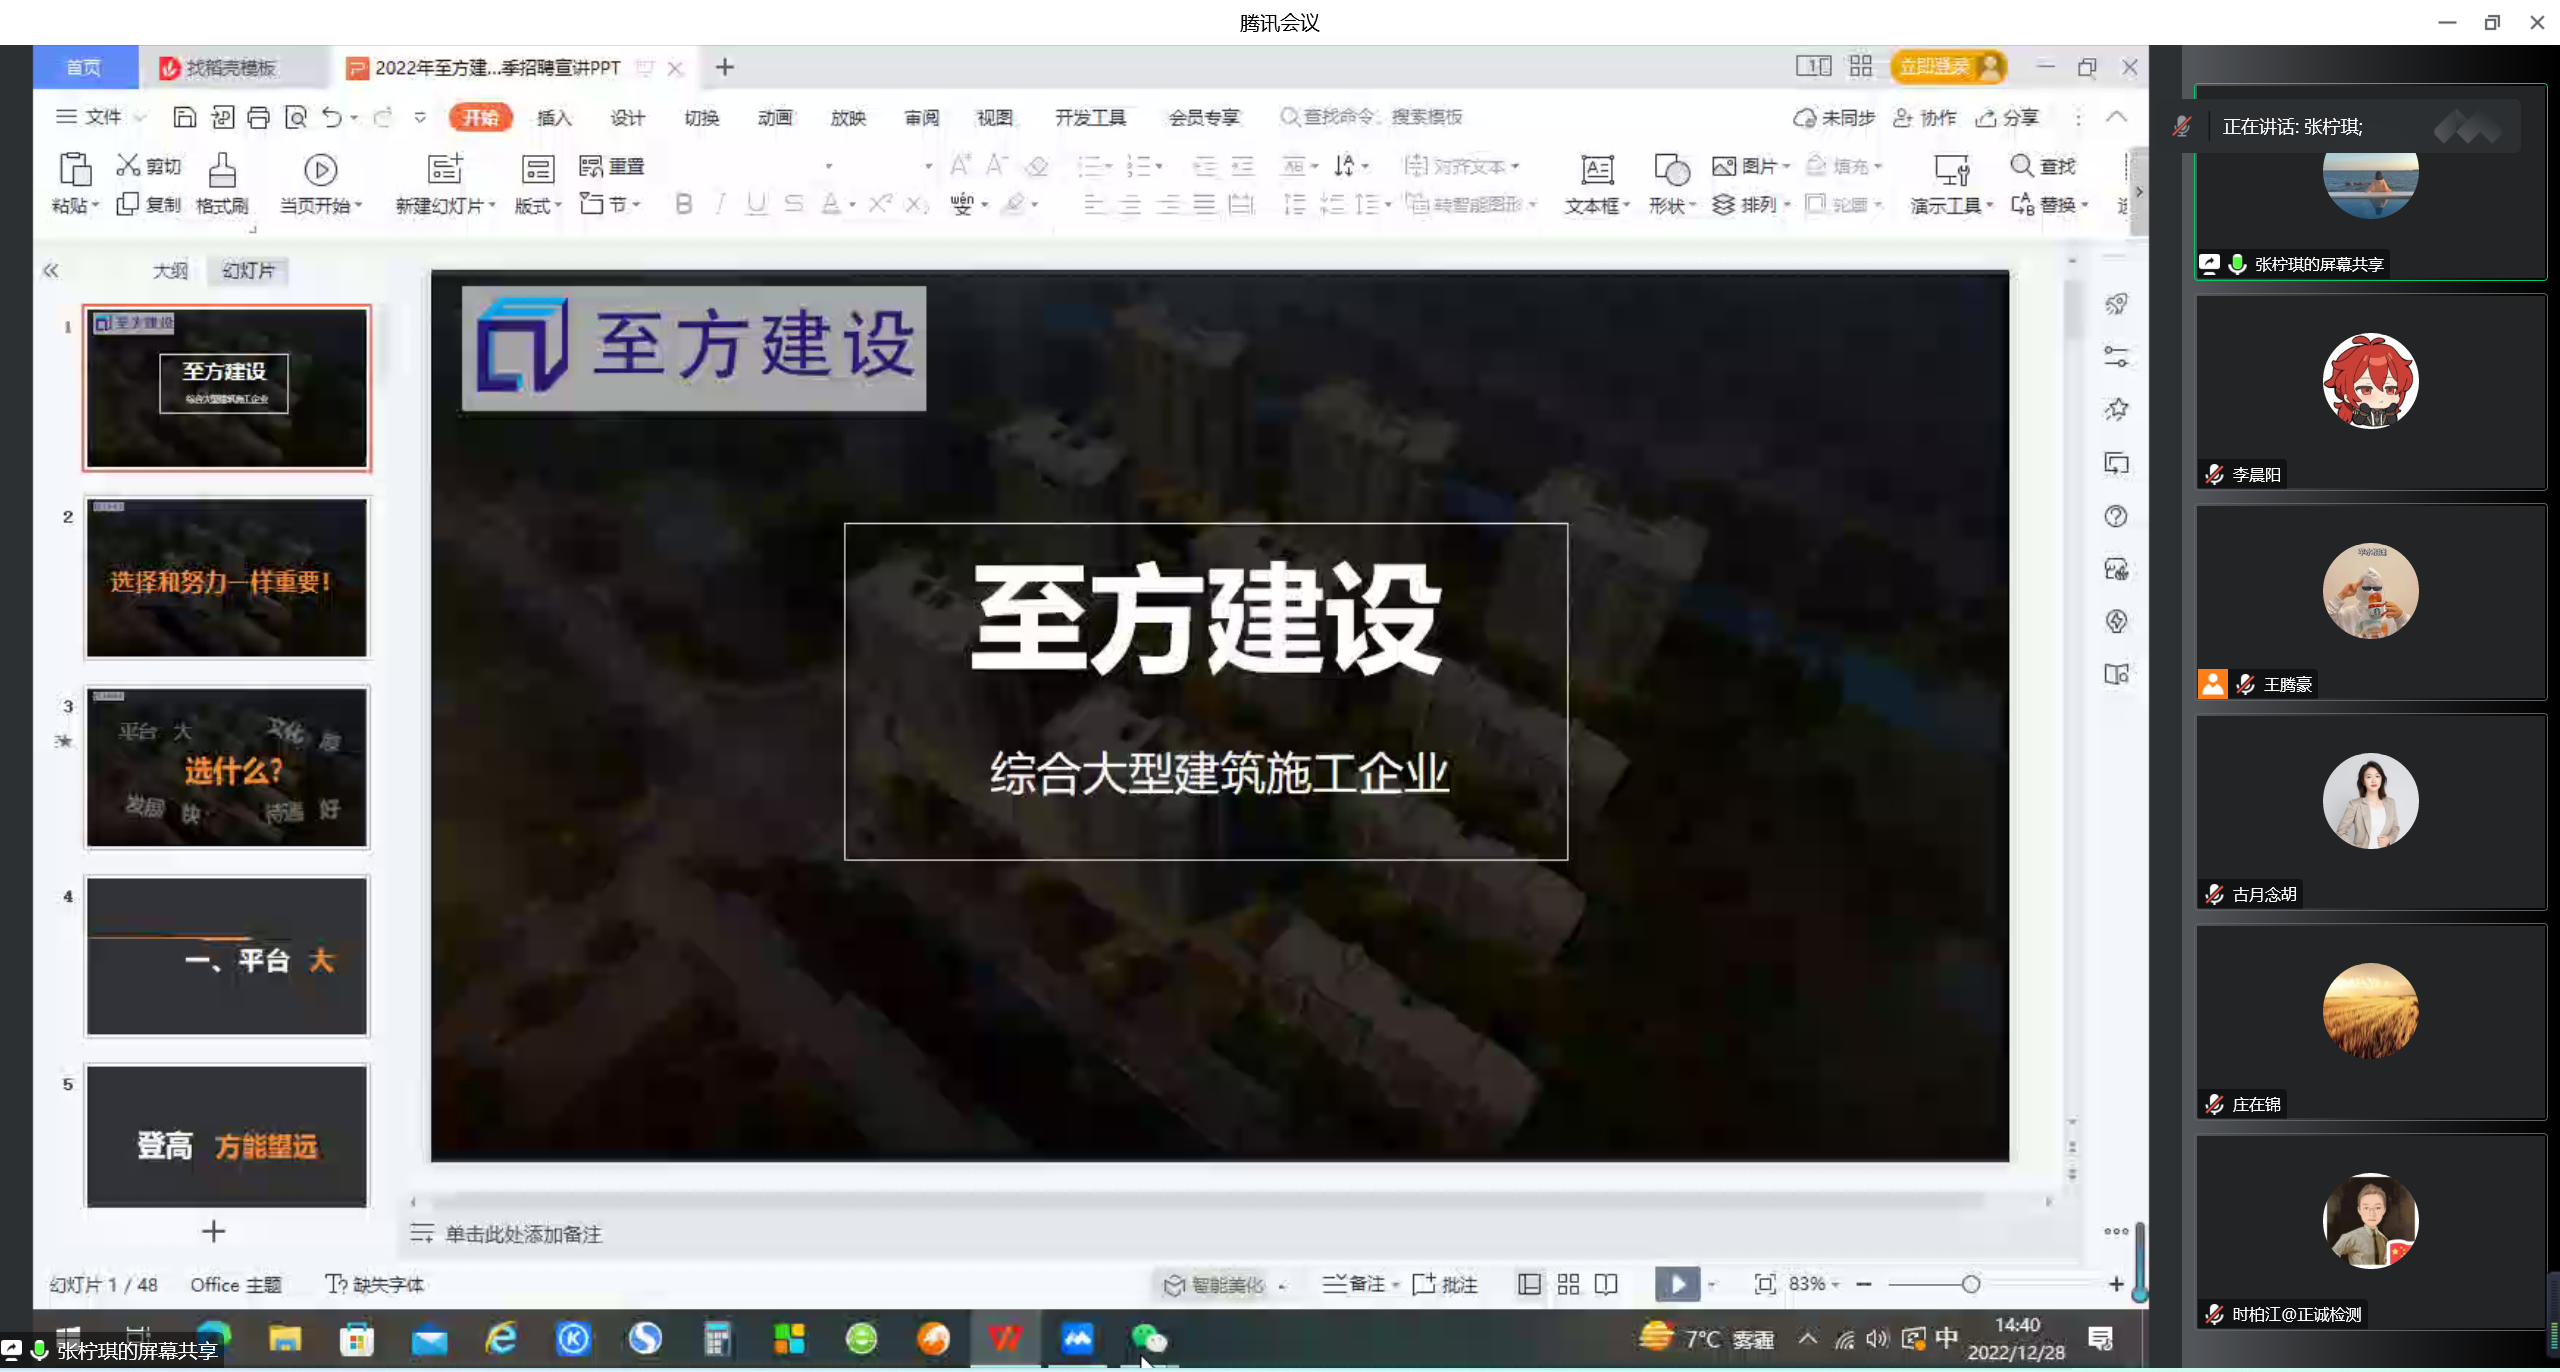
Task: Click the Print Preview icon
Action: (x=296, y=117)
